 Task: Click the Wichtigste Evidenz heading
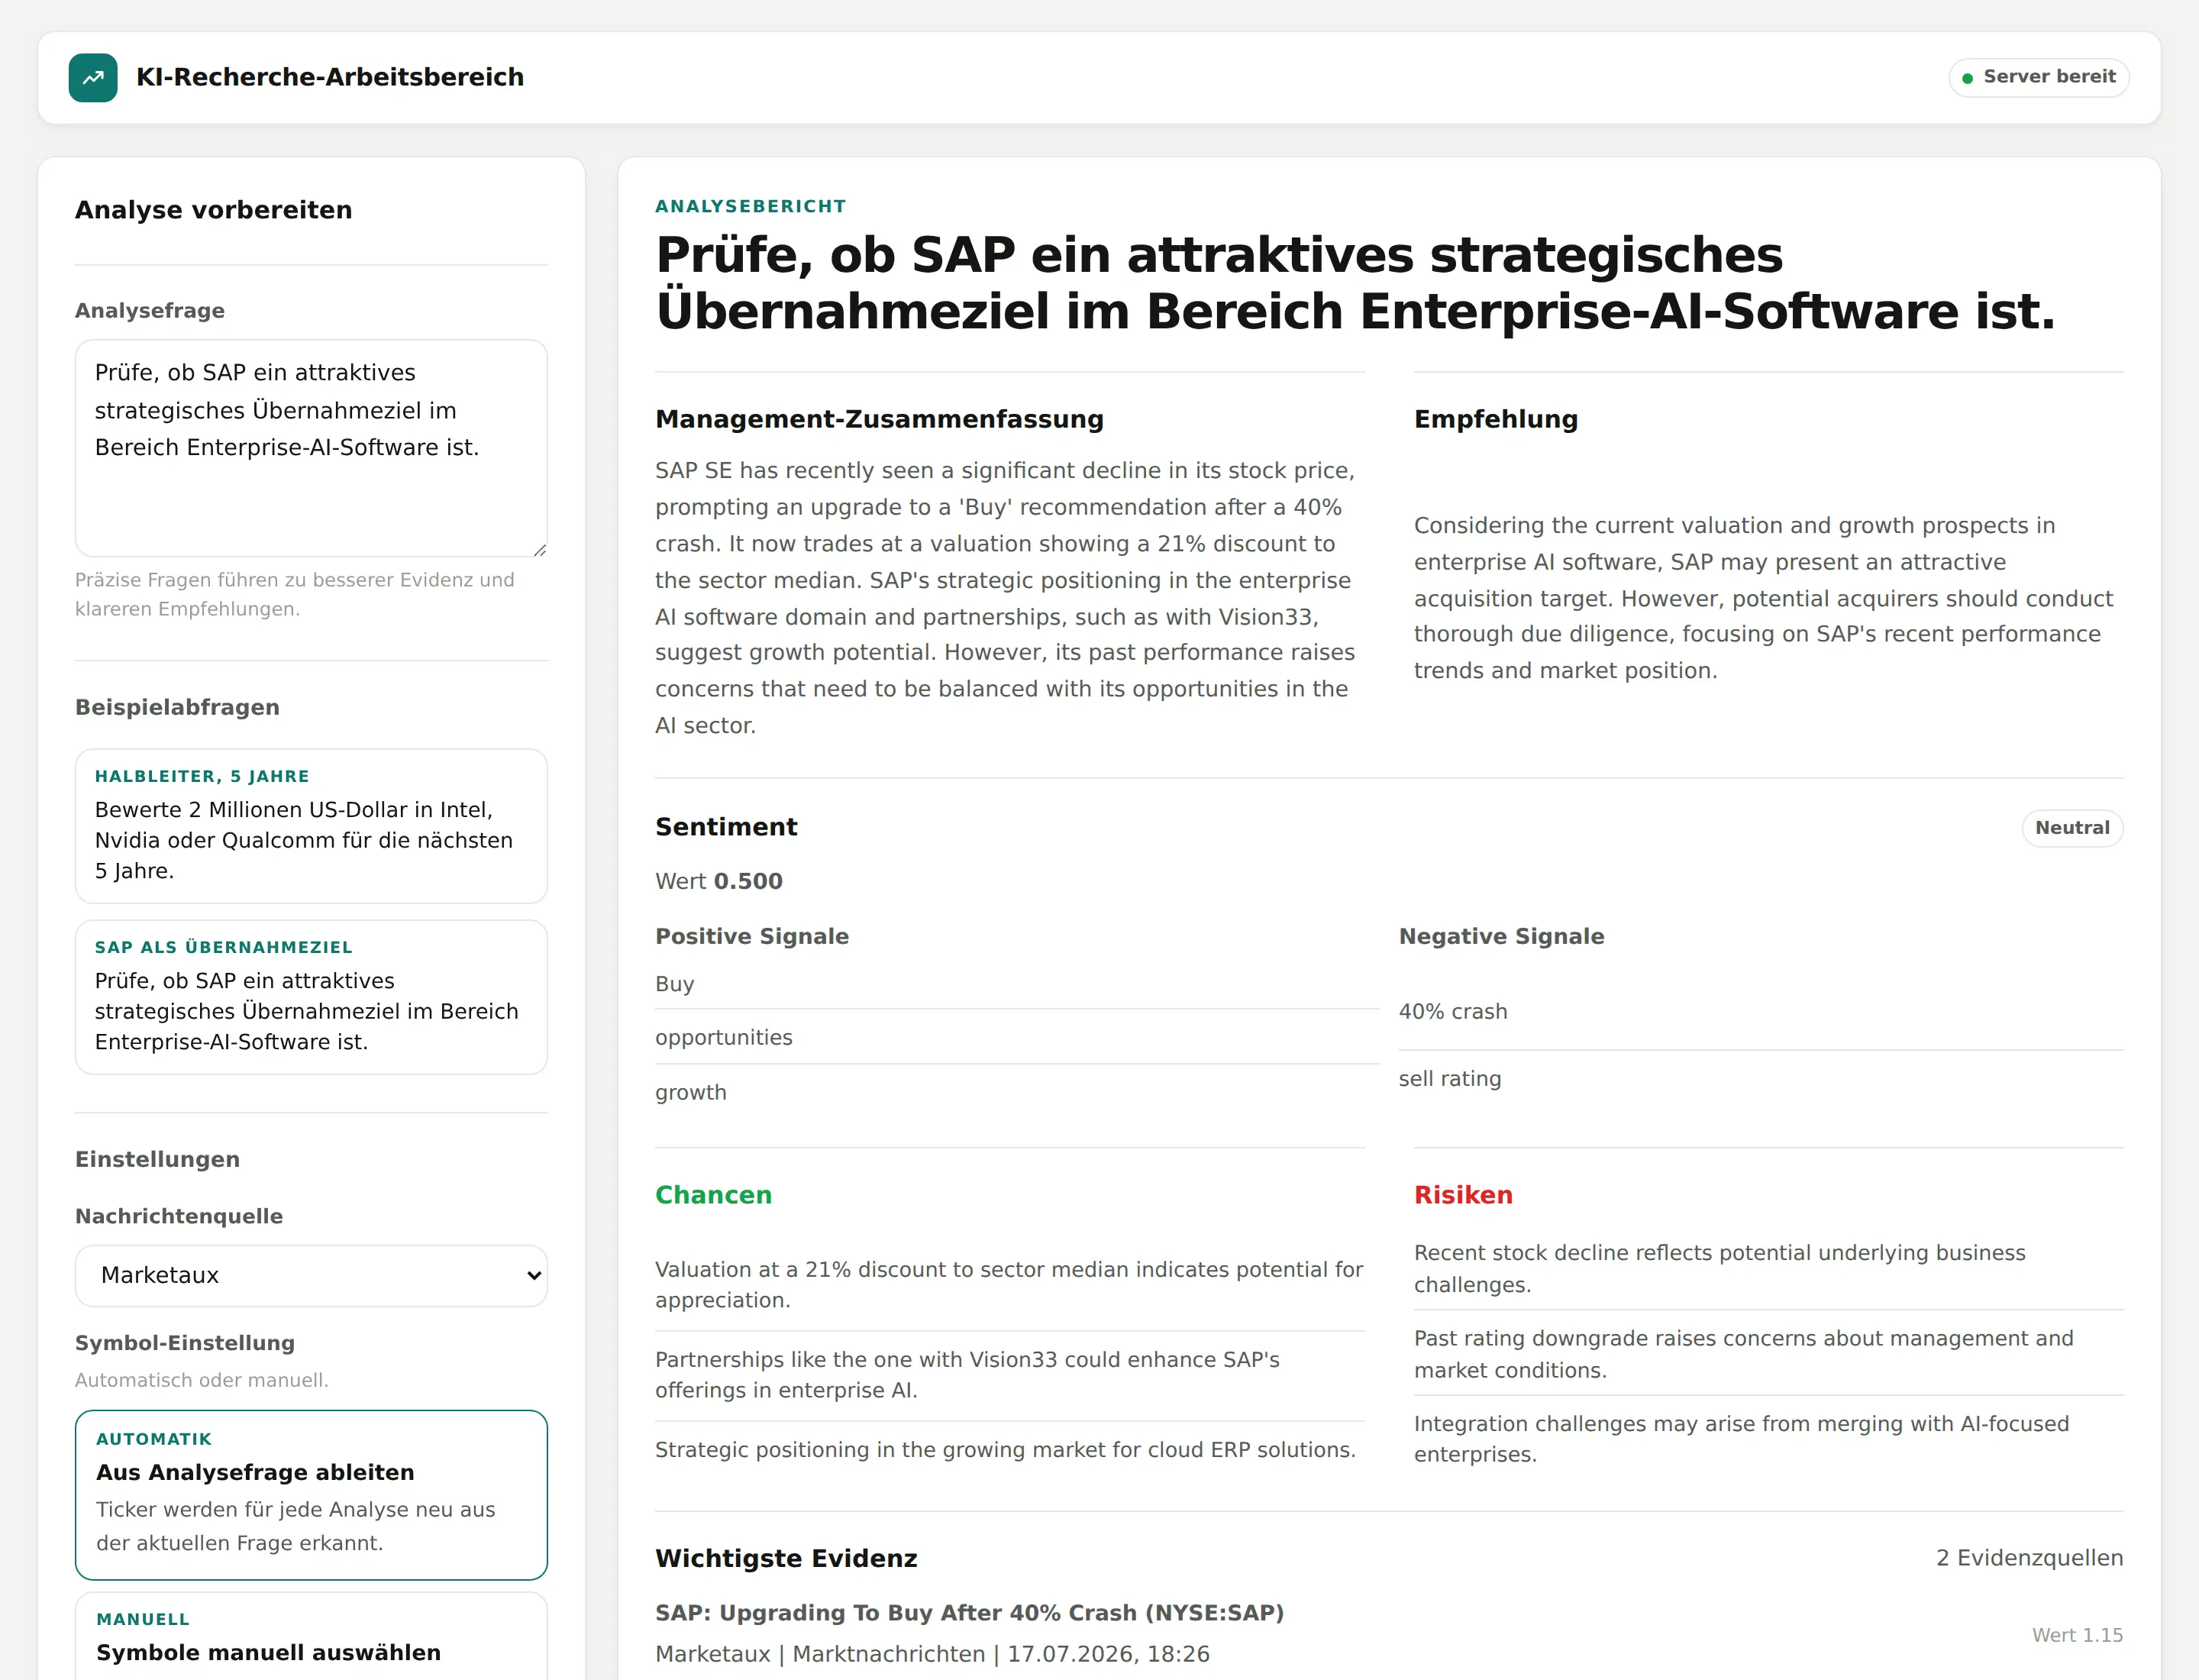click(x=786, y=1558)
